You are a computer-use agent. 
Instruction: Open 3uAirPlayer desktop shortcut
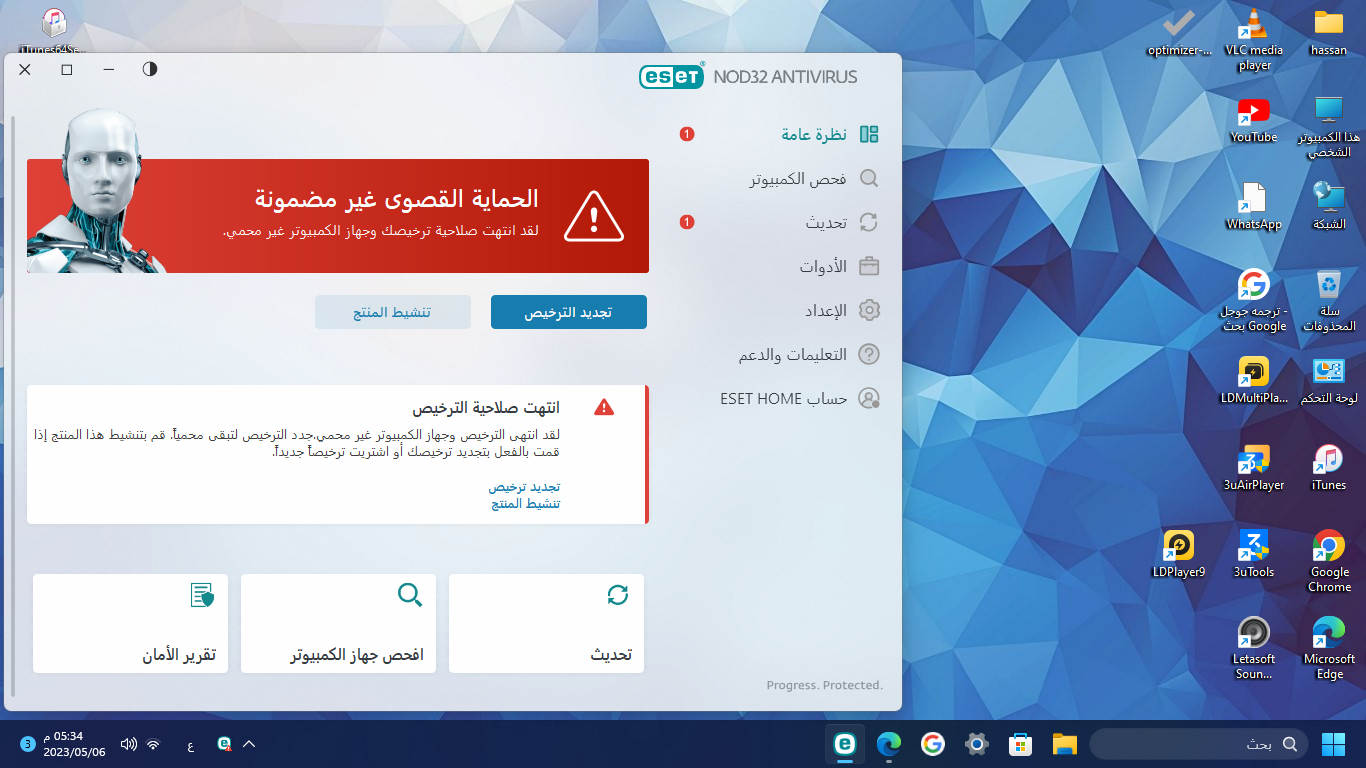[x=1254, y=467]
